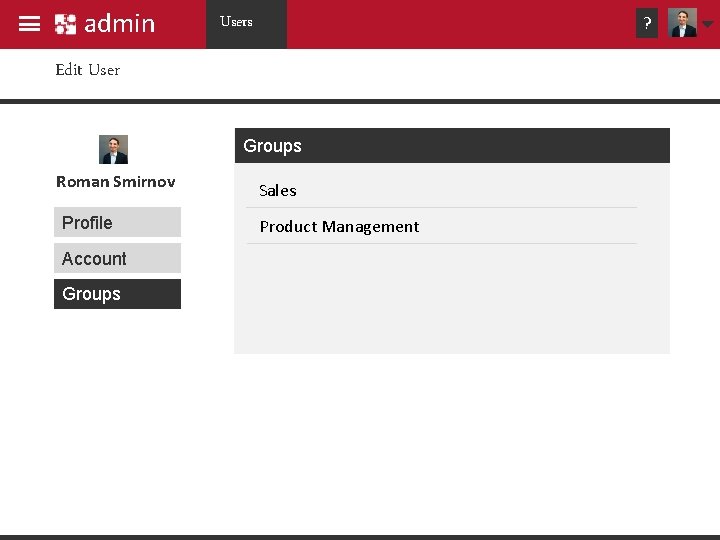Open the help question mark button

pyautogui.click(x=647, y=23)
